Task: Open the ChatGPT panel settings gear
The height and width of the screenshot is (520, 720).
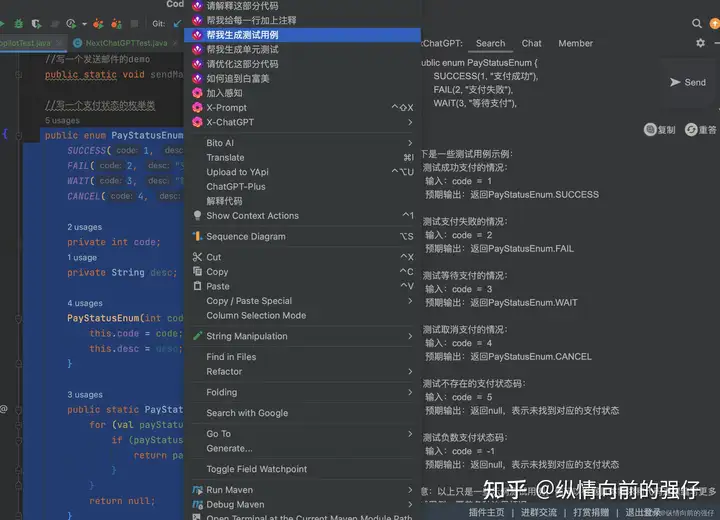Action: pyautogui.click(x=700, y=43)
